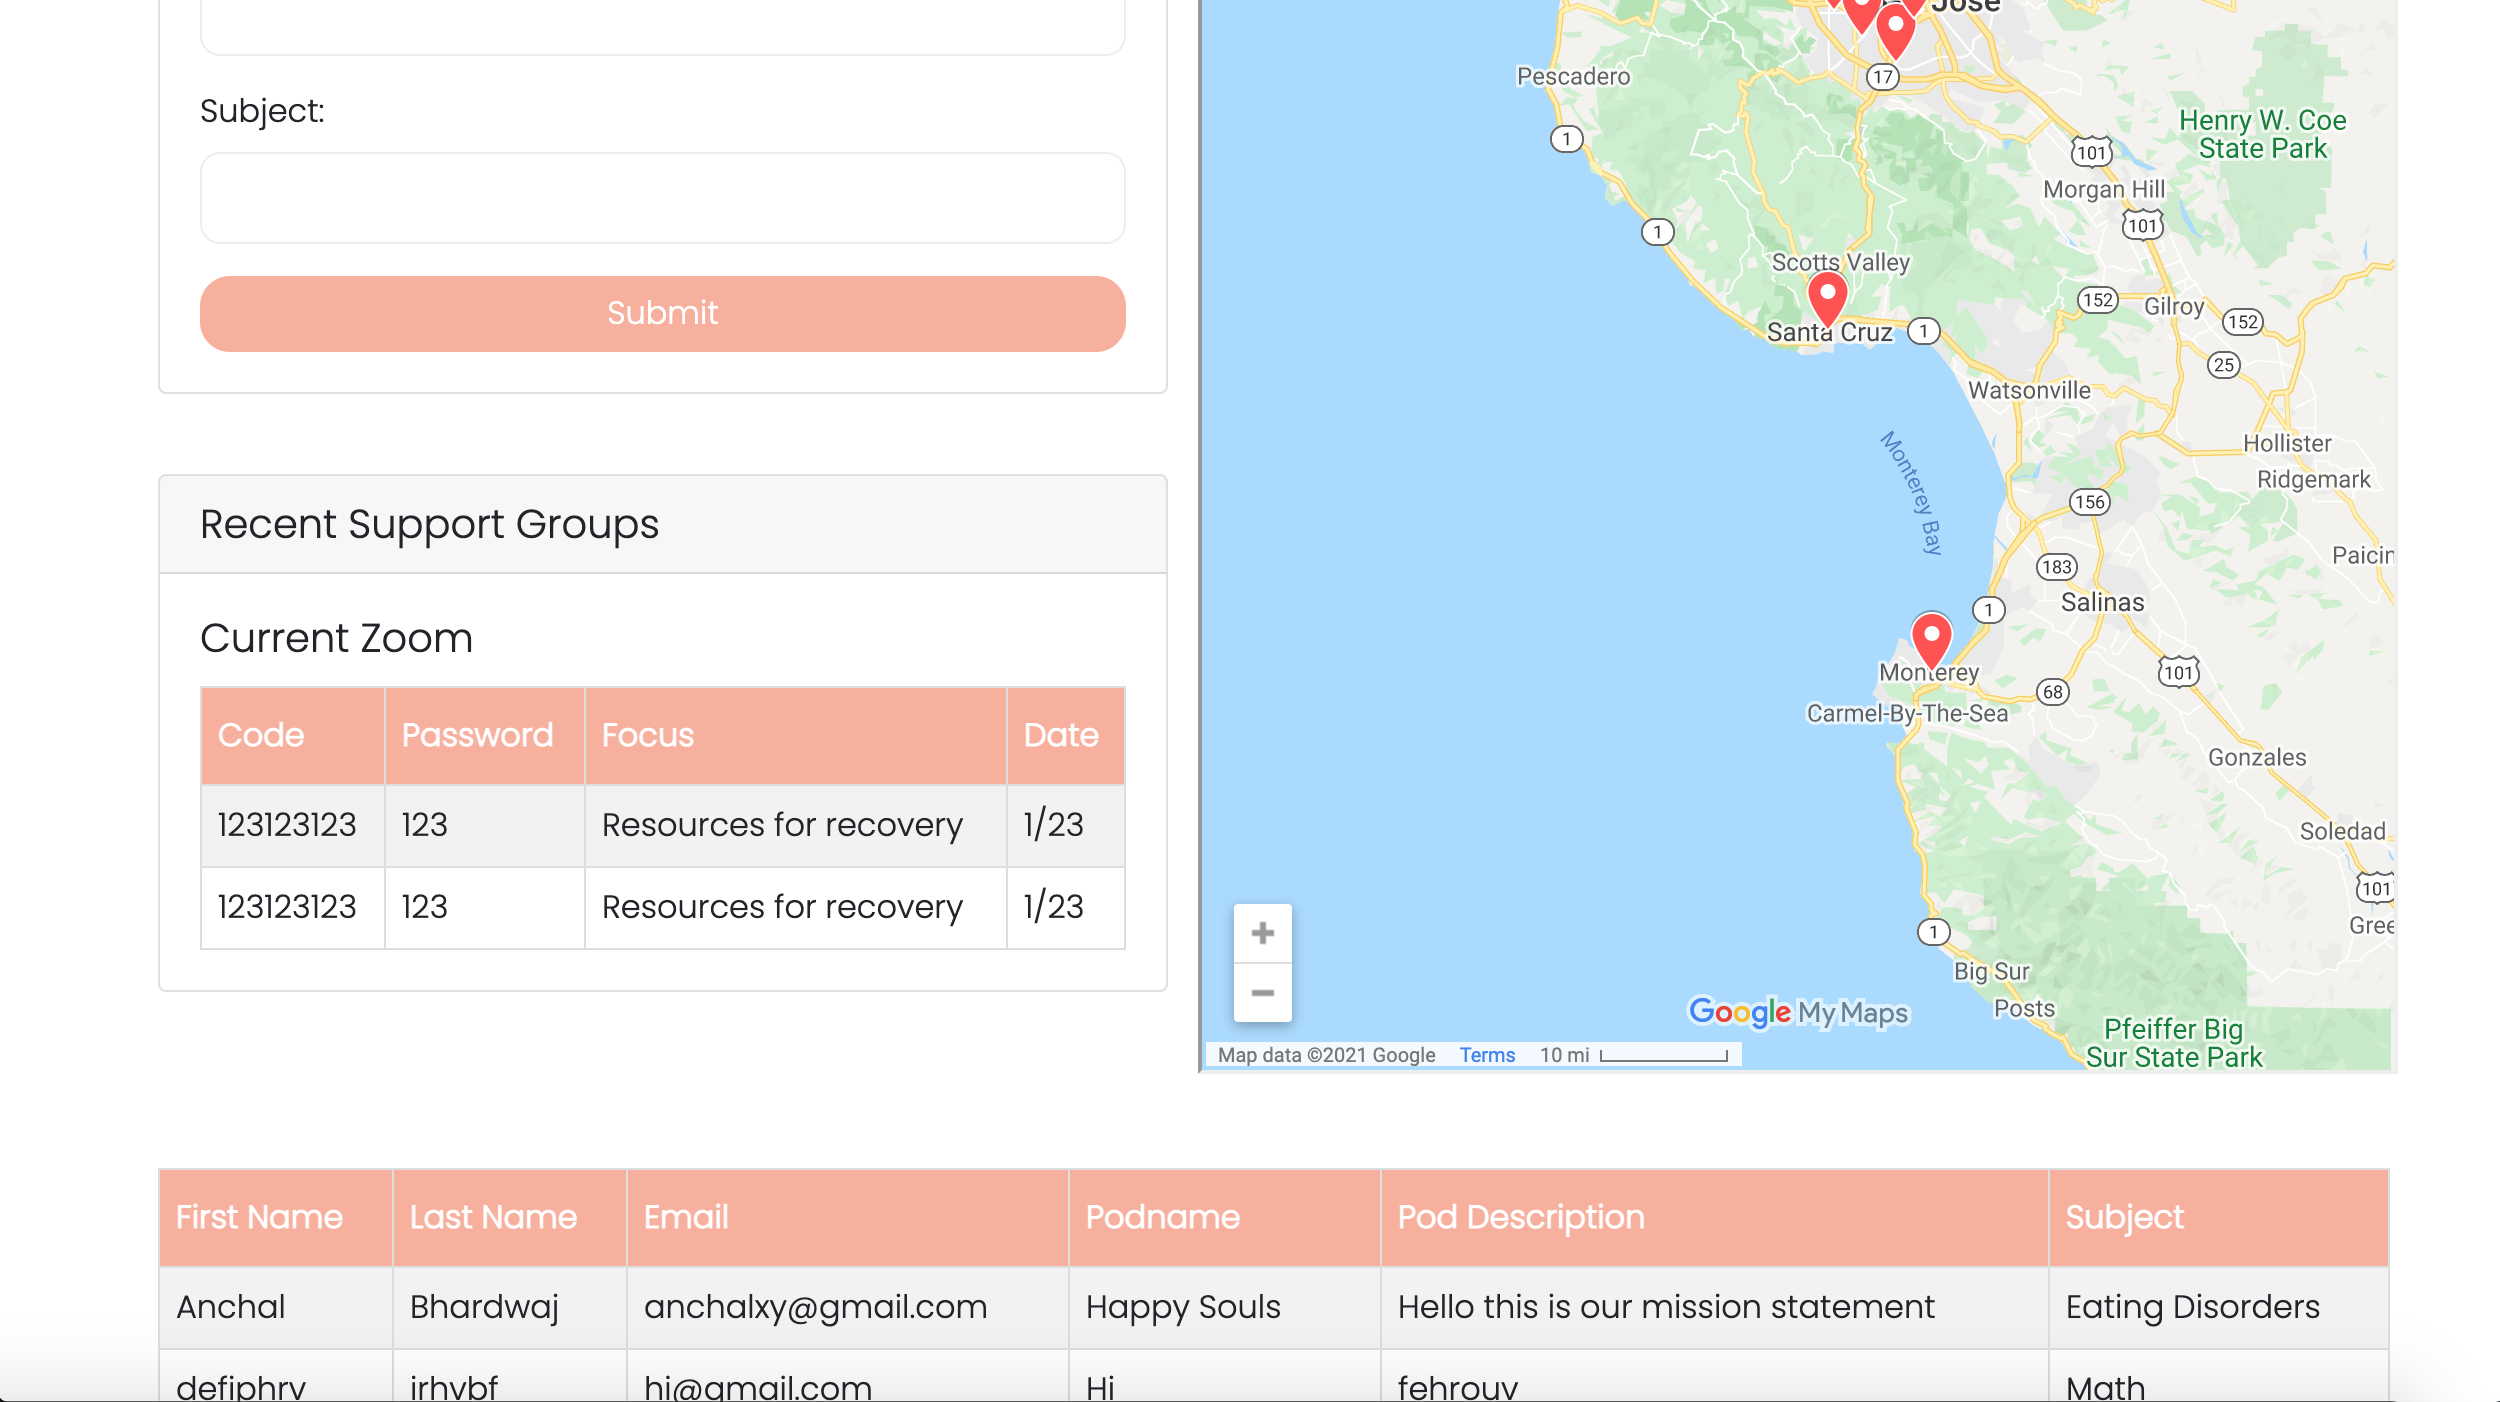Open the map Terms link
The height and width of the screenshot is (1402, 2500).
(1486, 1055)
